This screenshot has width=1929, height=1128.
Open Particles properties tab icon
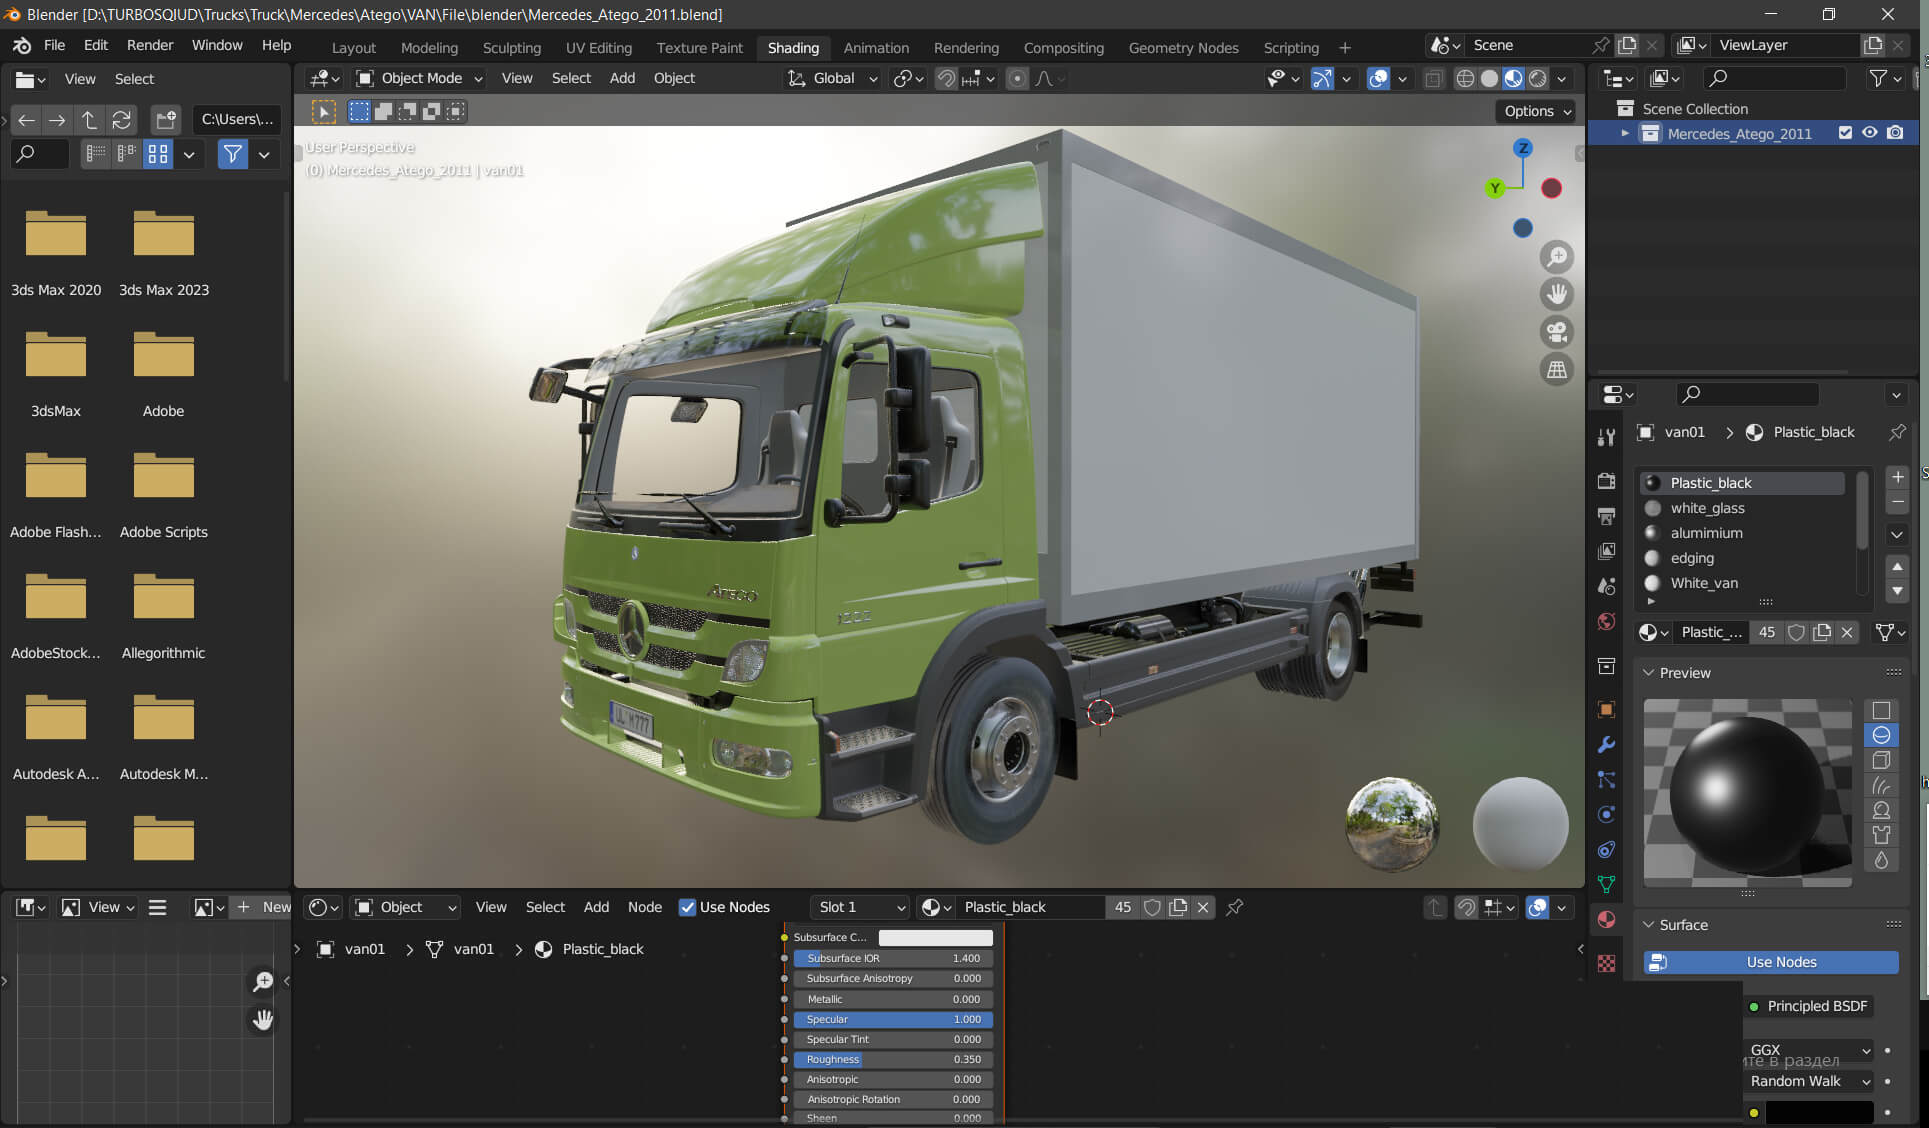(1606, 779)
